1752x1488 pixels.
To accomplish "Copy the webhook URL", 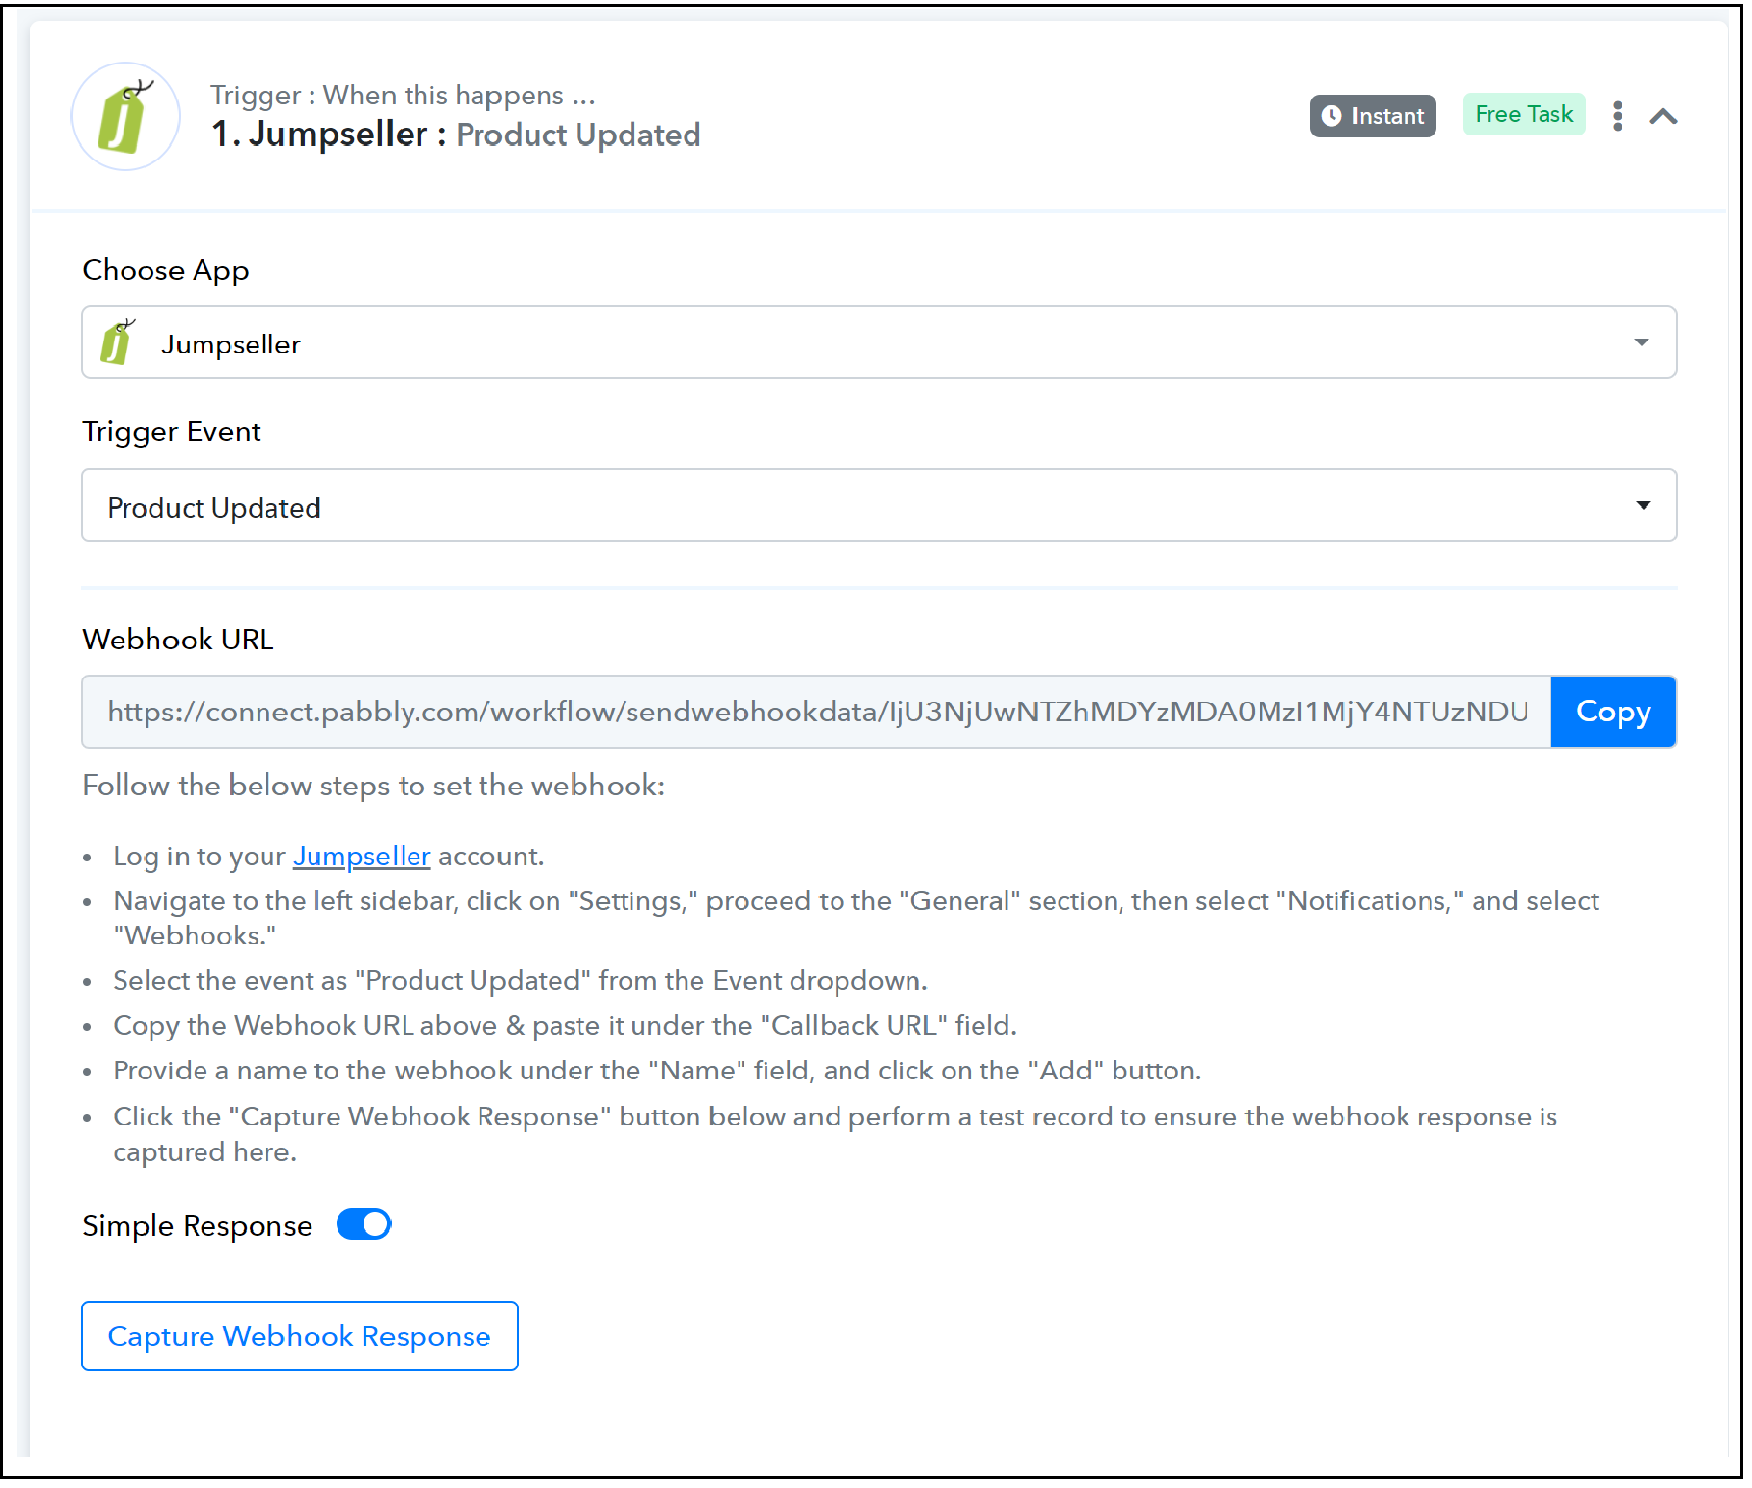I will click(1612, 712).
